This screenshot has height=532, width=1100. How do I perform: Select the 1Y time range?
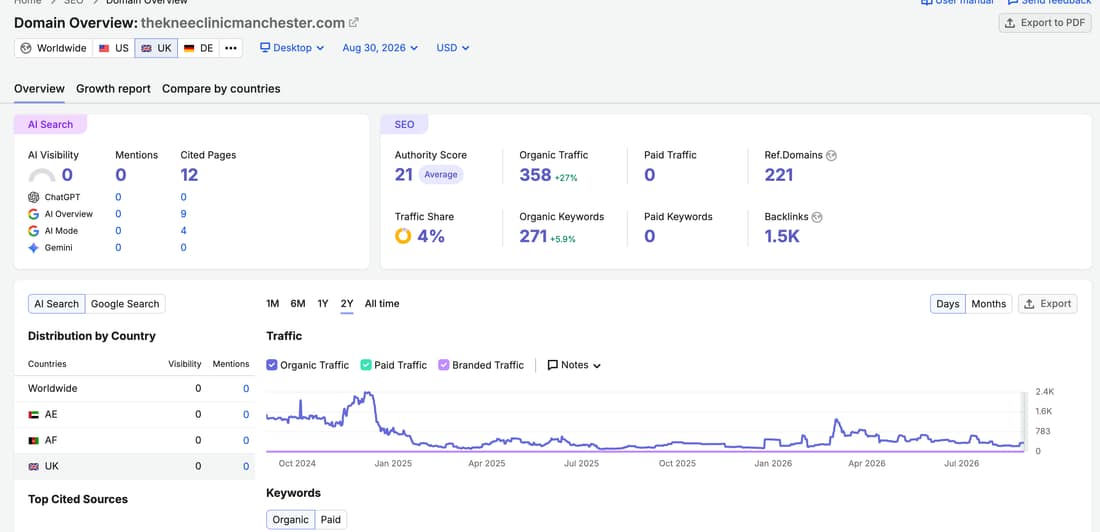pyautogui.click(x=323, y=304)
